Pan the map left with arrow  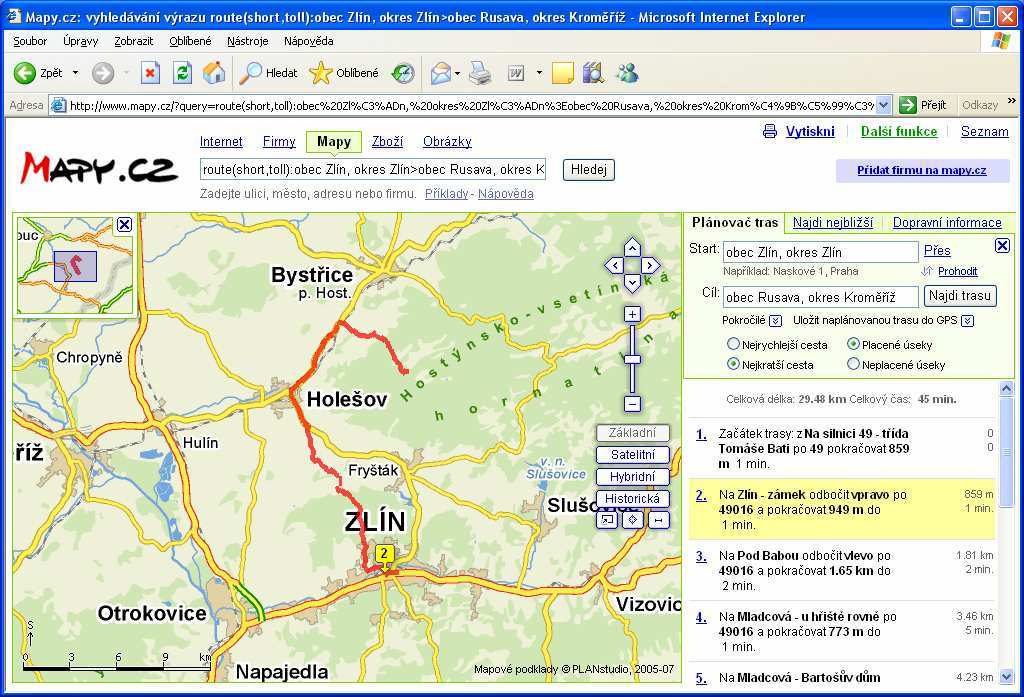(x=614, y=265)
